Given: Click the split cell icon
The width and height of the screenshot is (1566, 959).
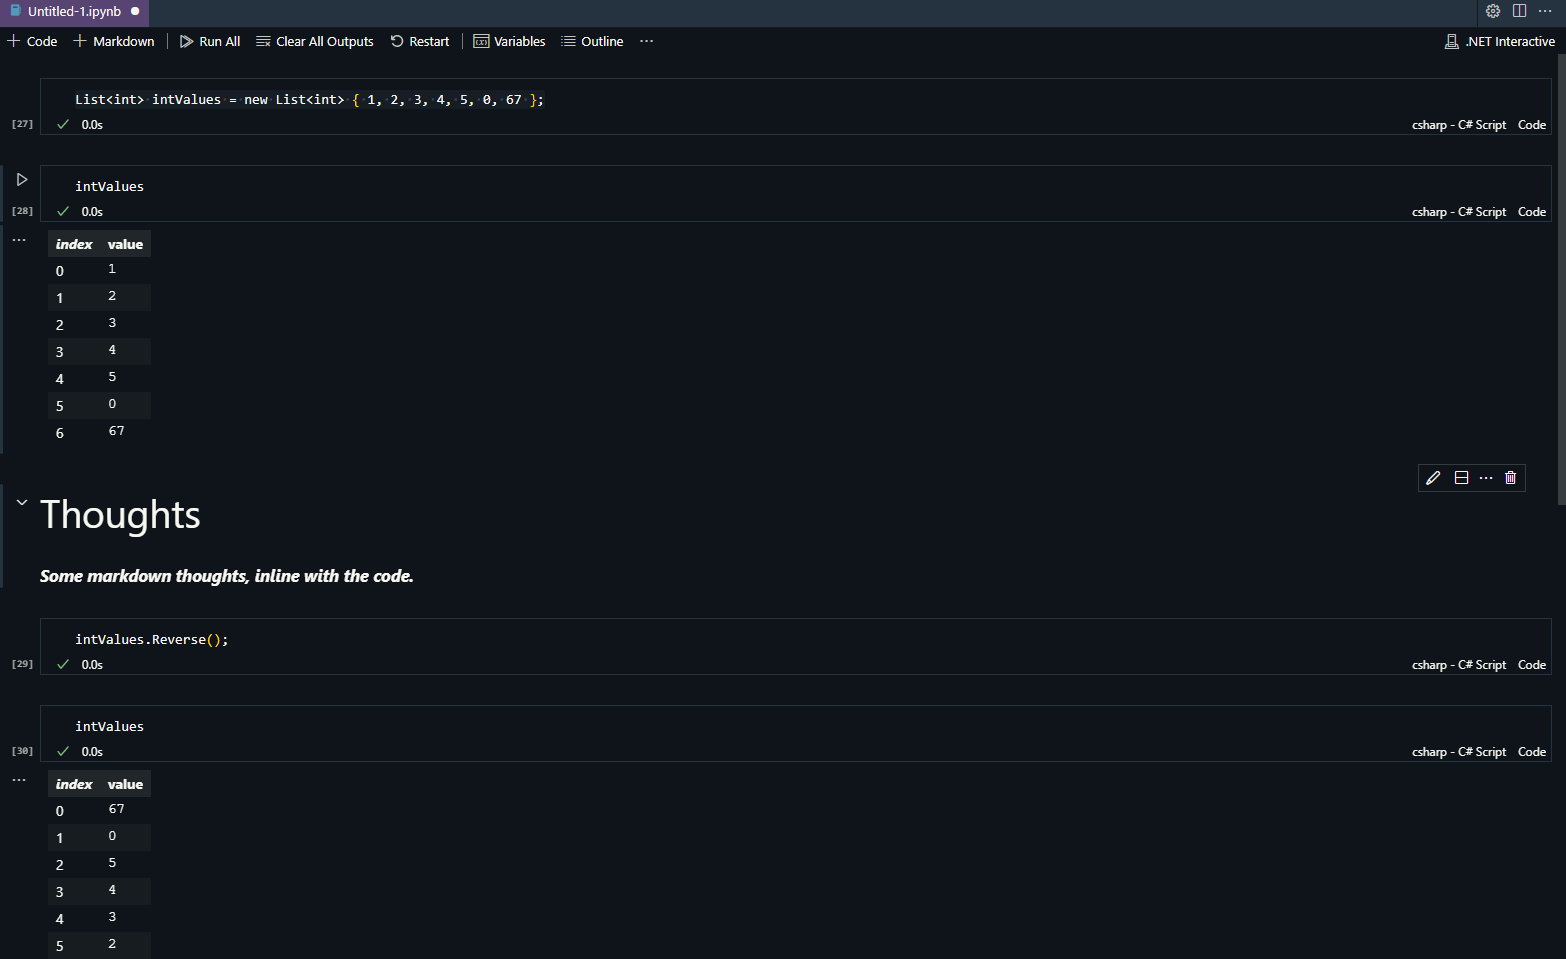Looking at the screenshot, I should 1461,478.
